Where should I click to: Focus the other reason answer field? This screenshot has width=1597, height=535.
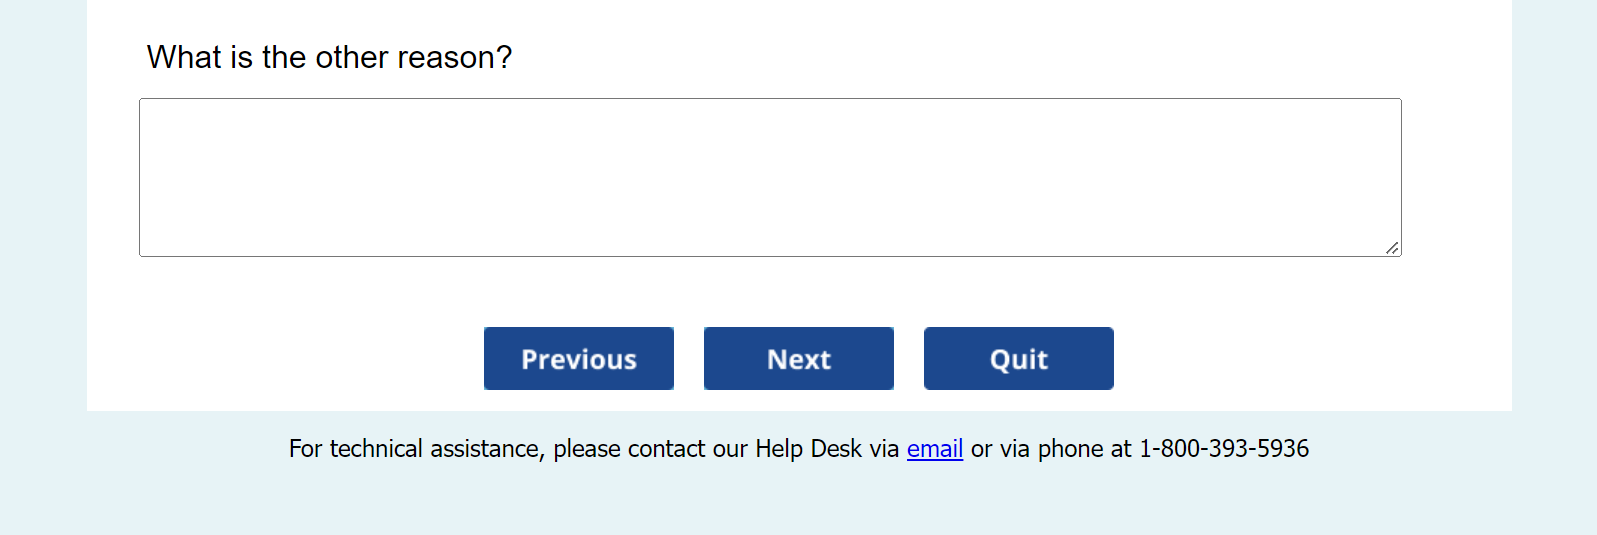tap(770, 177)
